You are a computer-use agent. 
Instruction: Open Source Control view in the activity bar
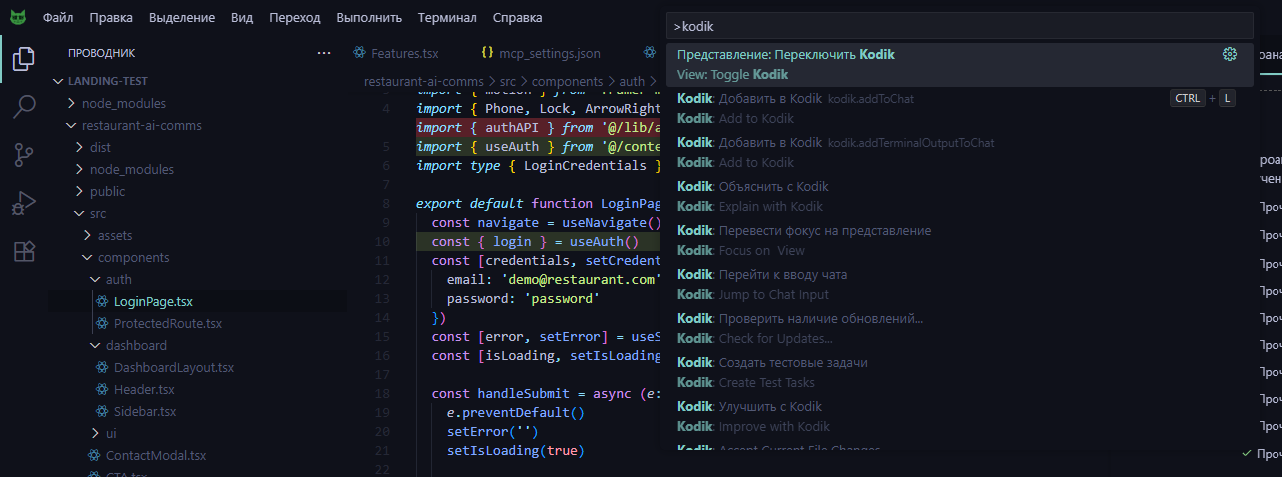coord(24,155)
